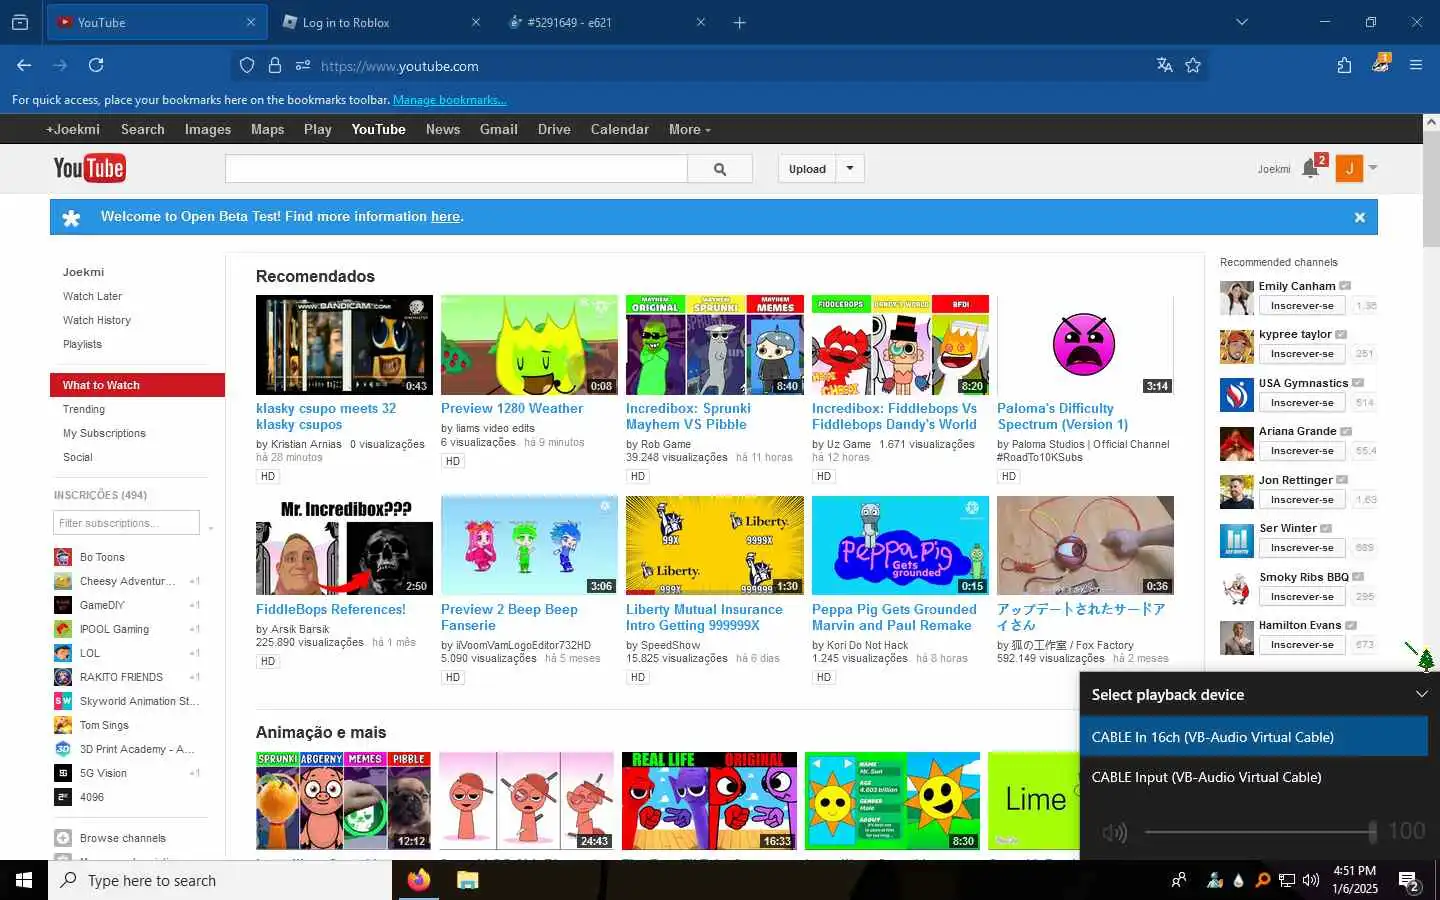
Task: Open File Explorer from taskbar
Action: [467, 880]
